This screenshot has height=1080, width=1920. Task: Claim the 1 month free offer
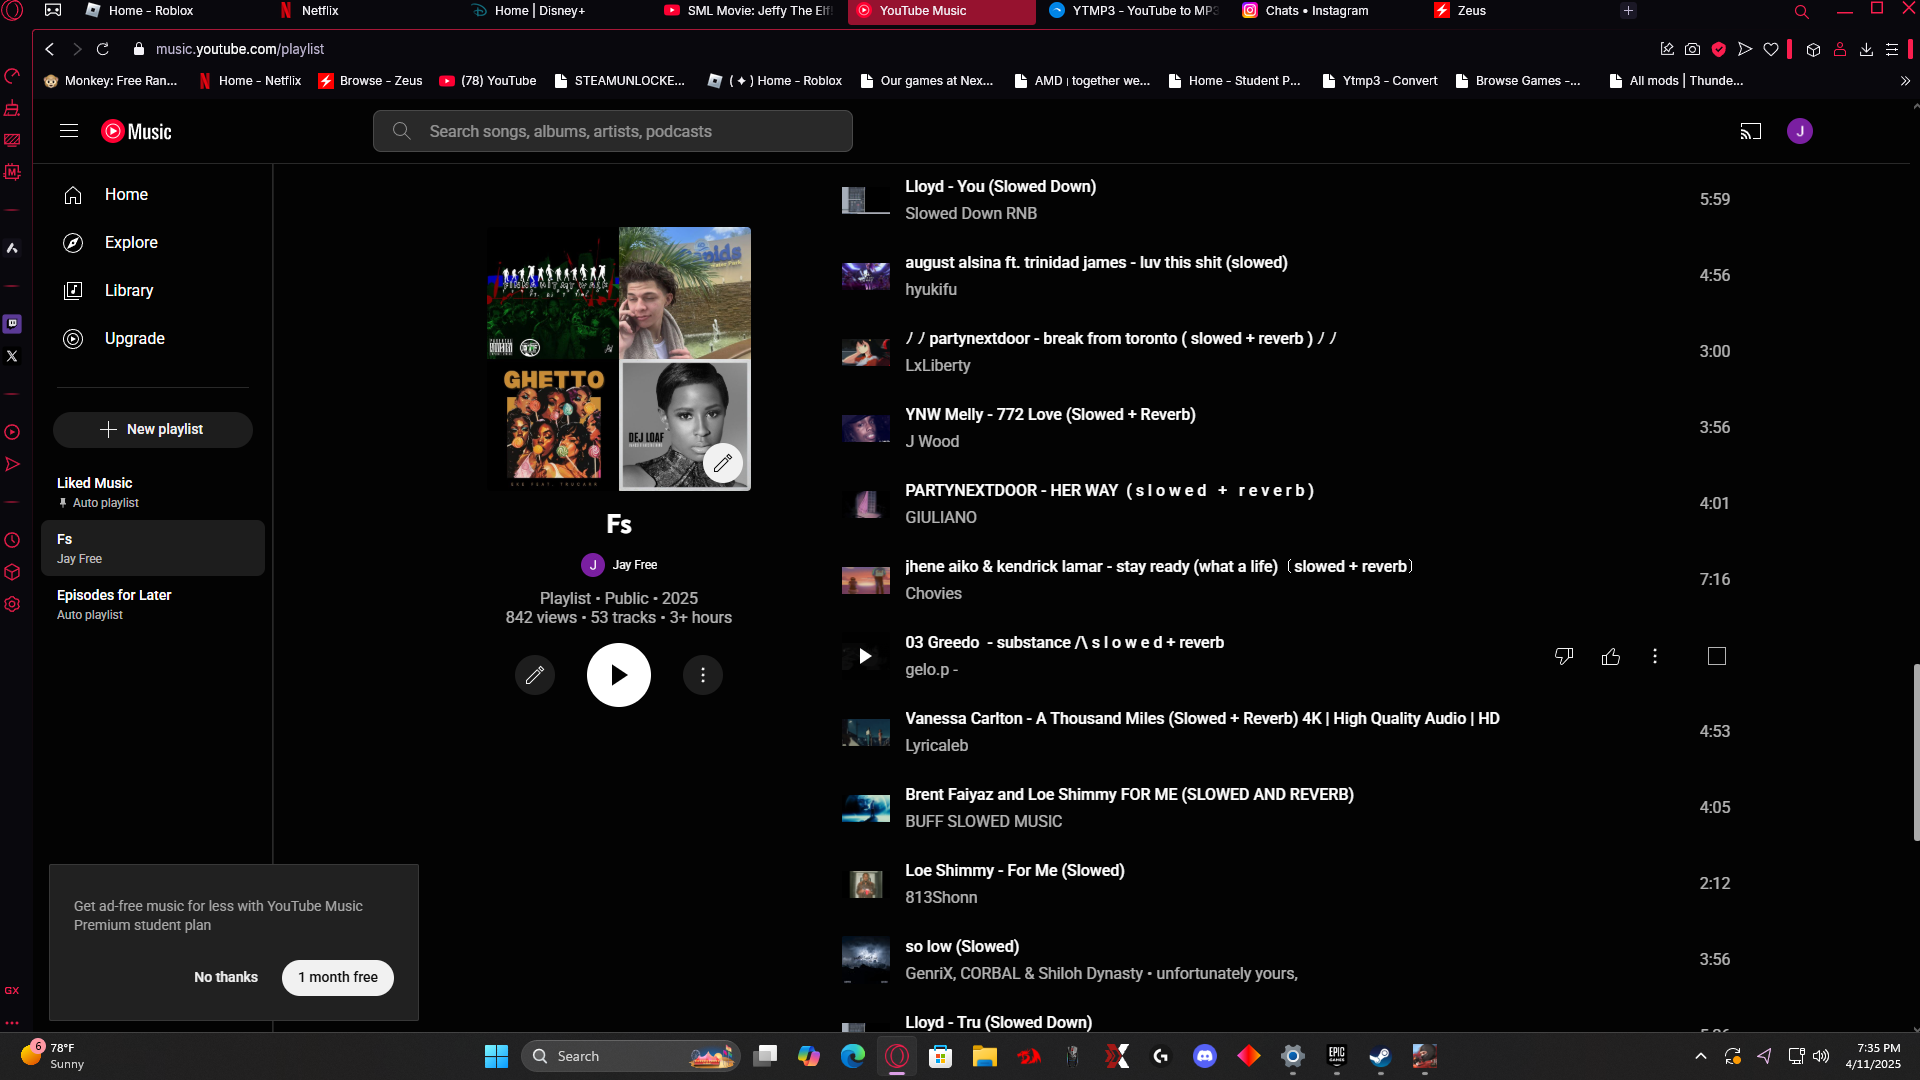pyautogui.click(x=338, y=977)
